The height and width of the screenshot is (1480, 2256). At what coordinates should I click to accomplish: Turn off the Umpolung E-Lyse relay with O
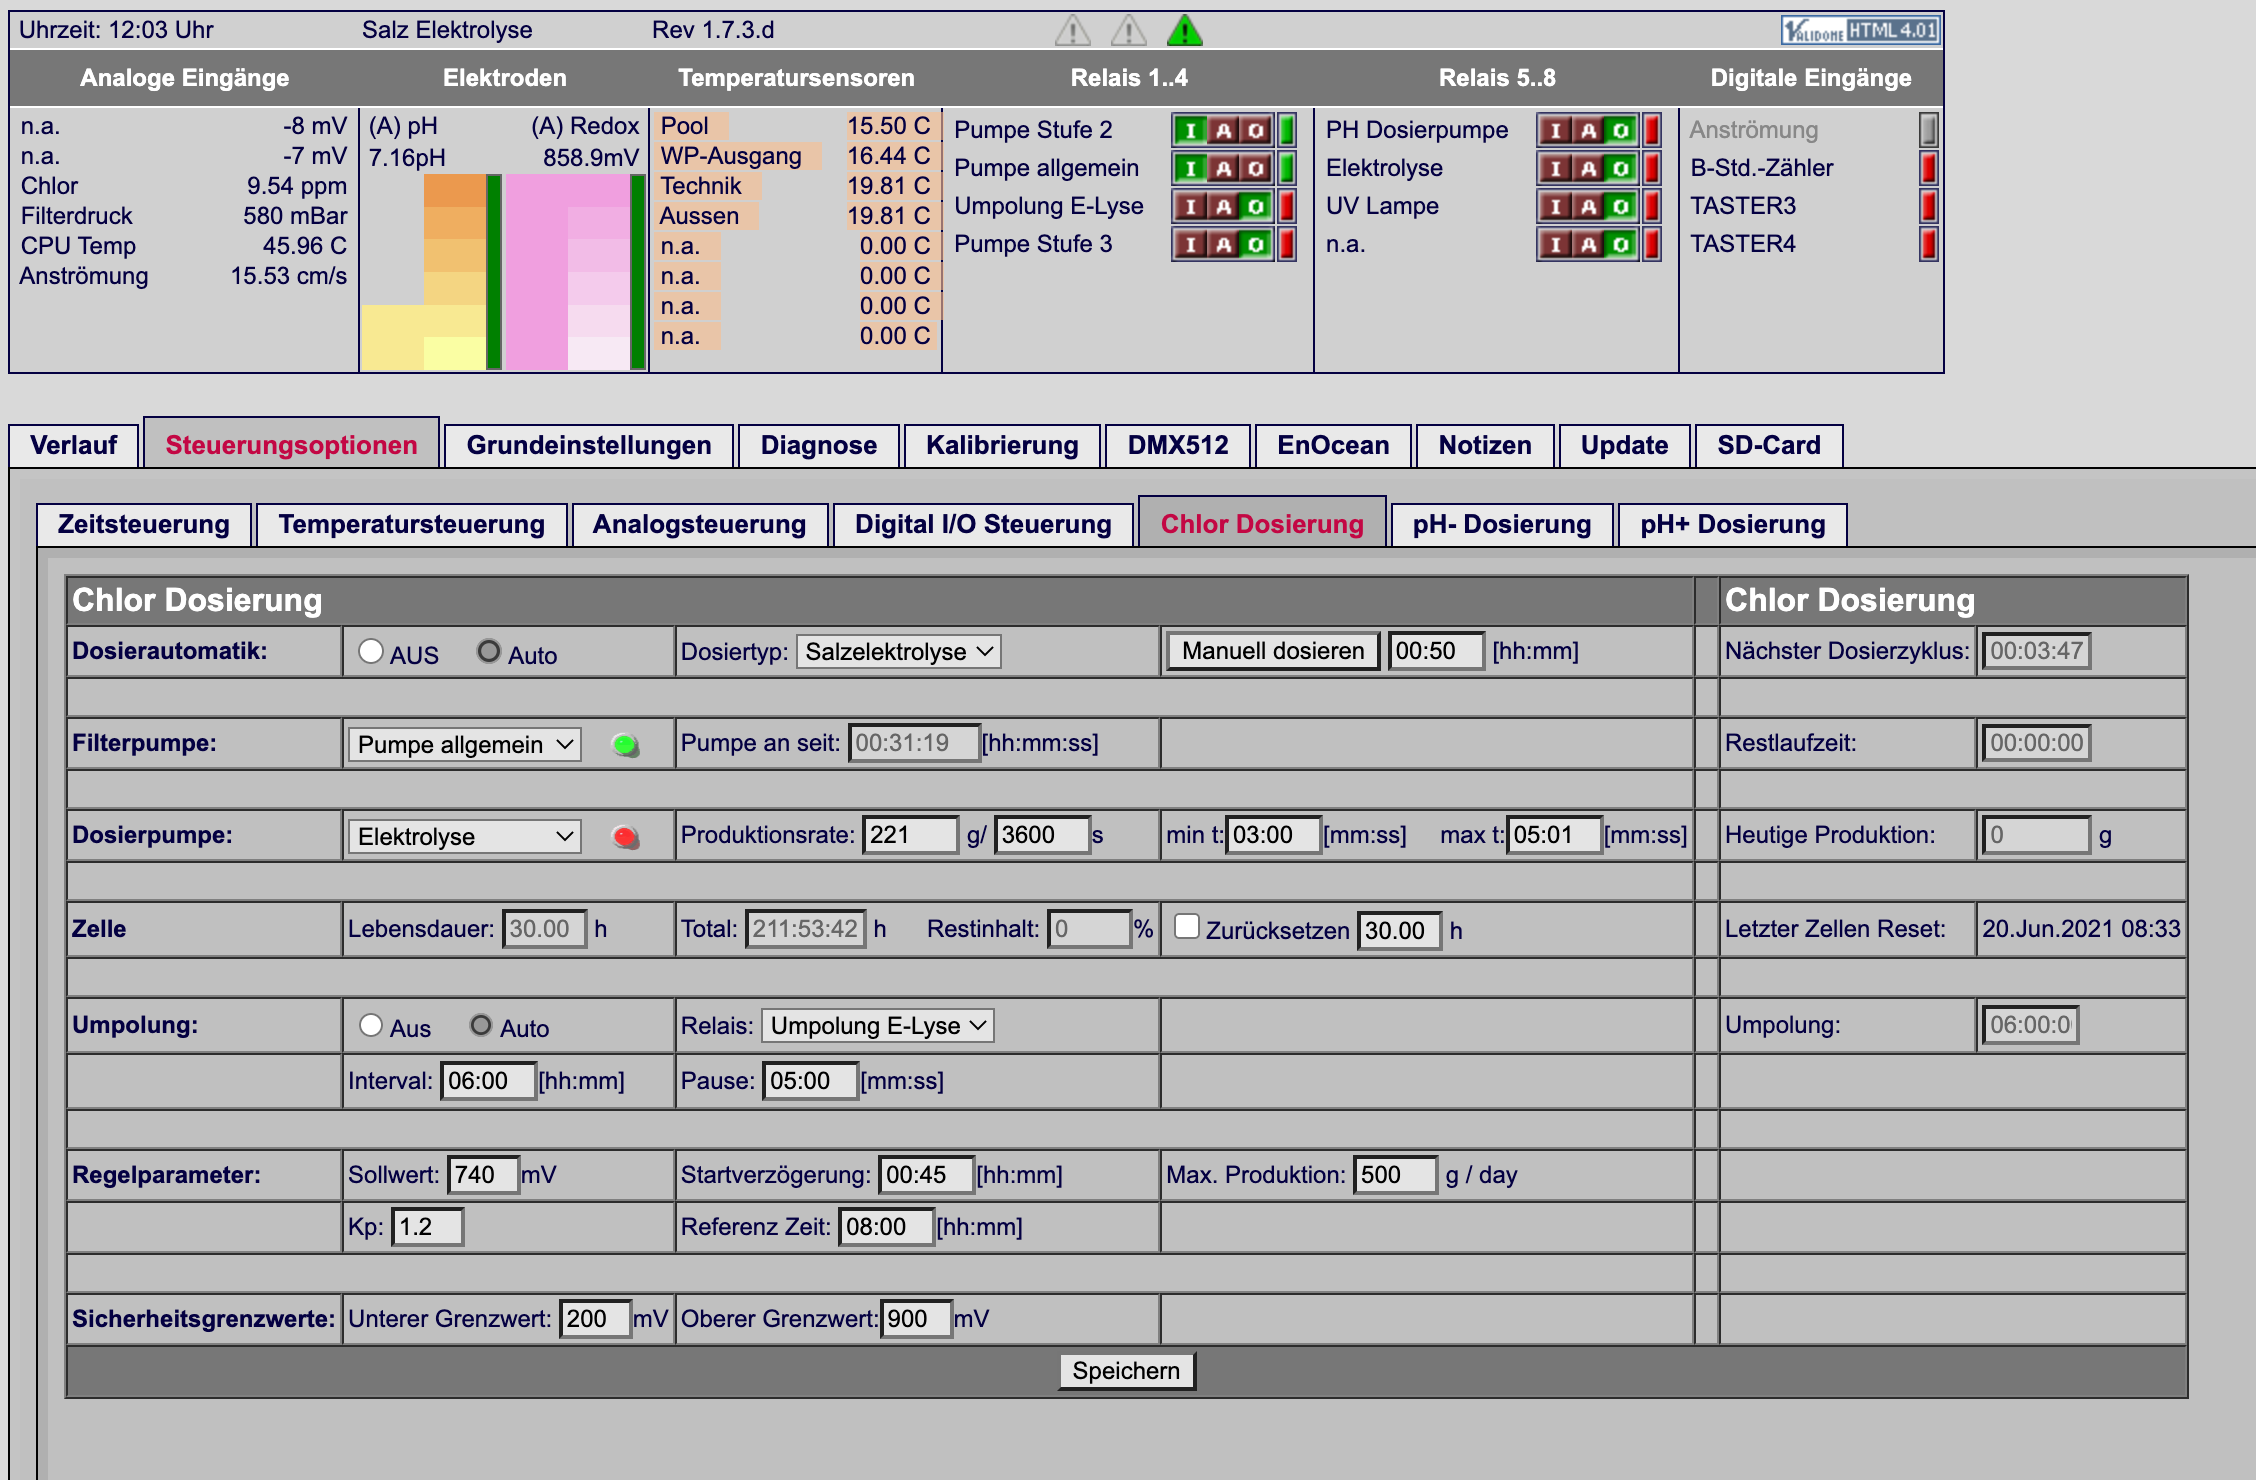(1256, 206)
